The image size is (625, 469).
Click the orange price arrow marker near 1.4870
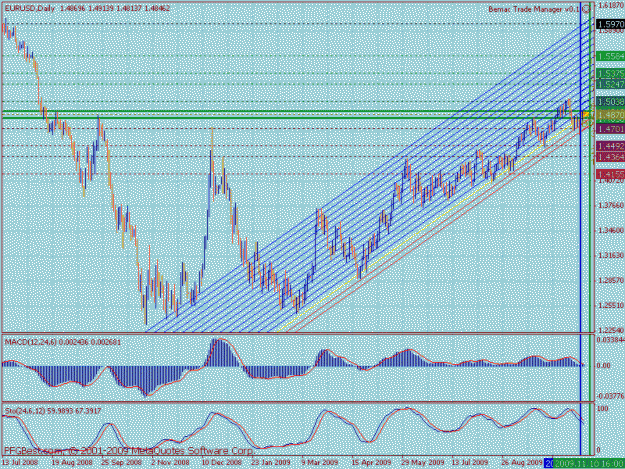click(x=586, y=114)
